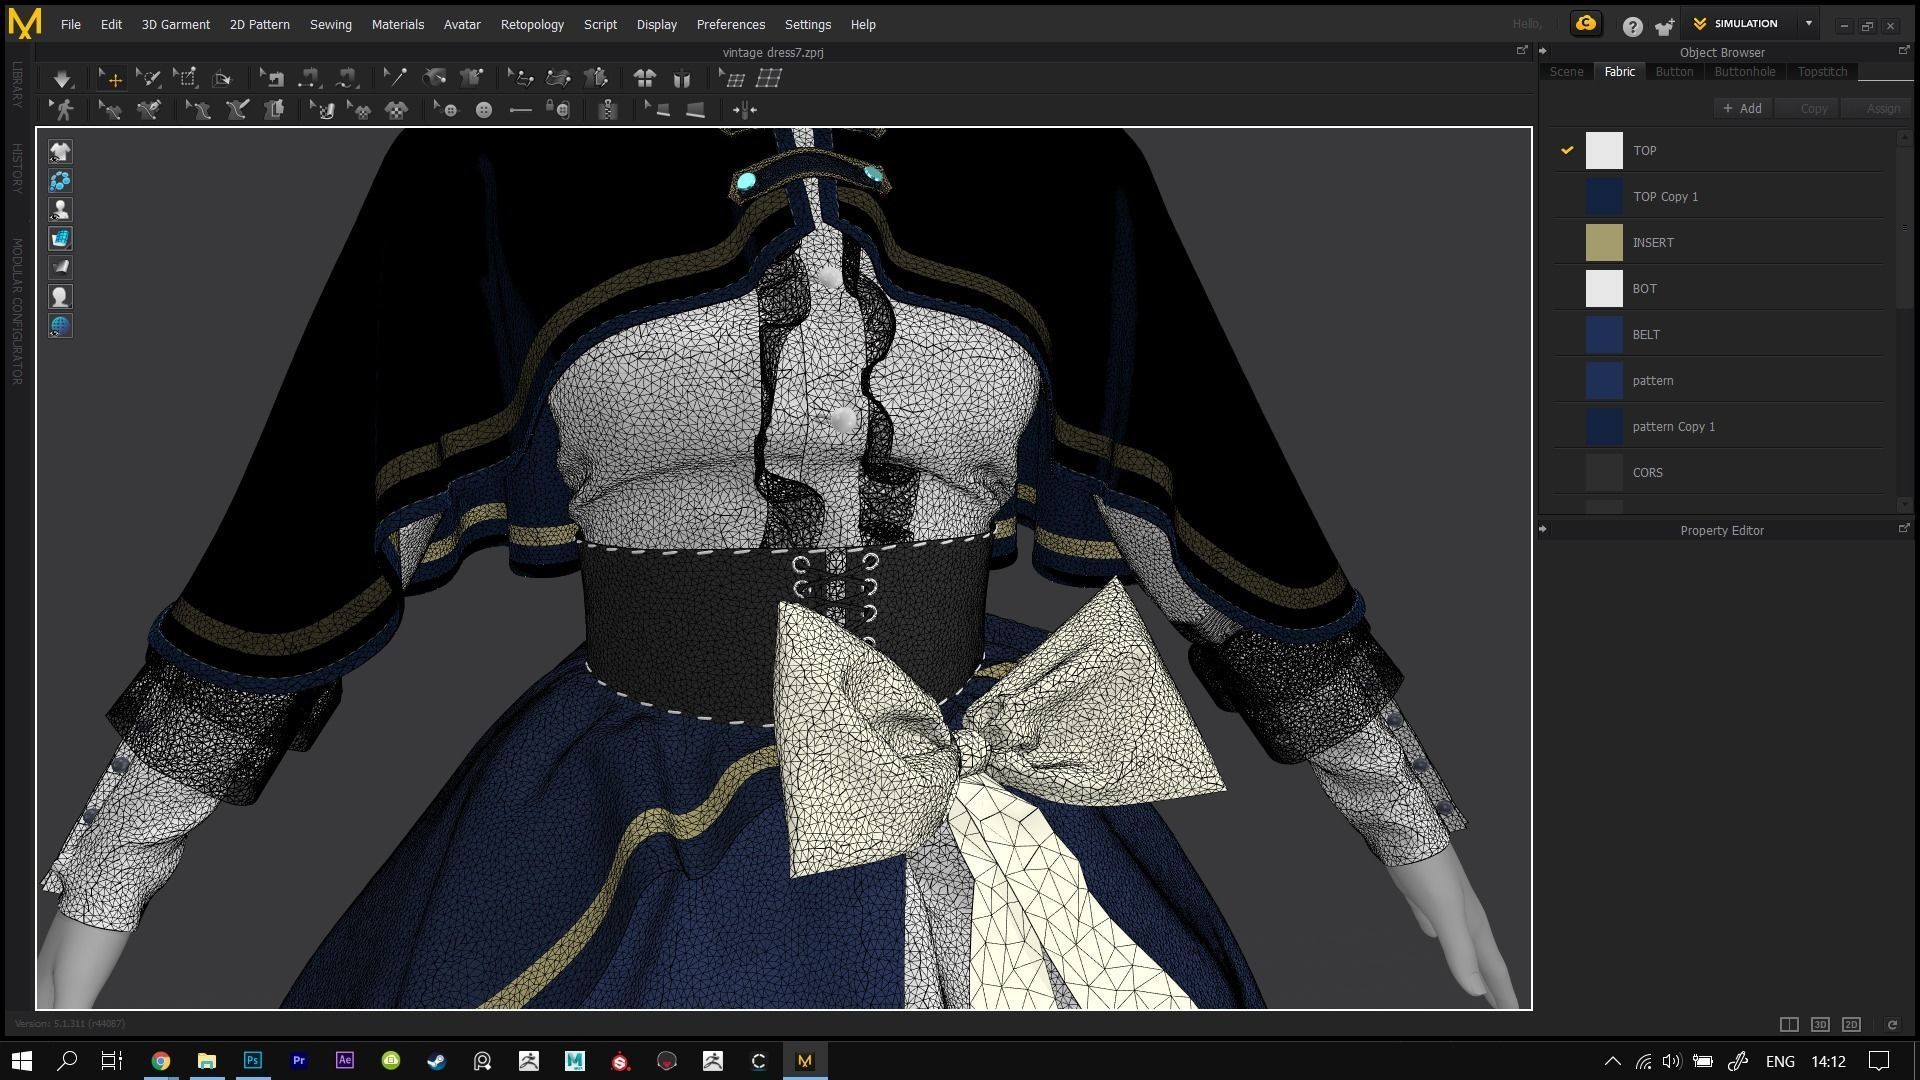Screen dimensions: 1920x1080
Task: Click the walking avatar tool icon
Action: [x=63, y=110]
